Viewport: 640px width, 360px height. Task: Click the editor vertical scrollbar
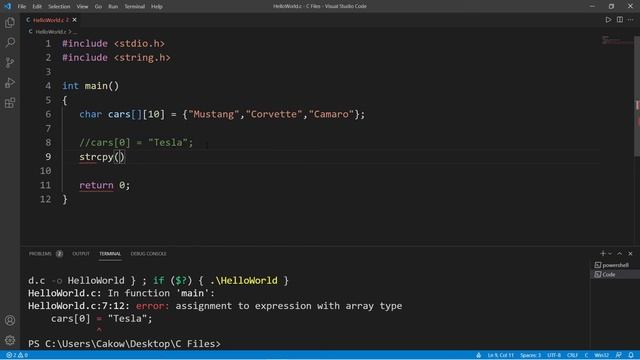[637, 96]
